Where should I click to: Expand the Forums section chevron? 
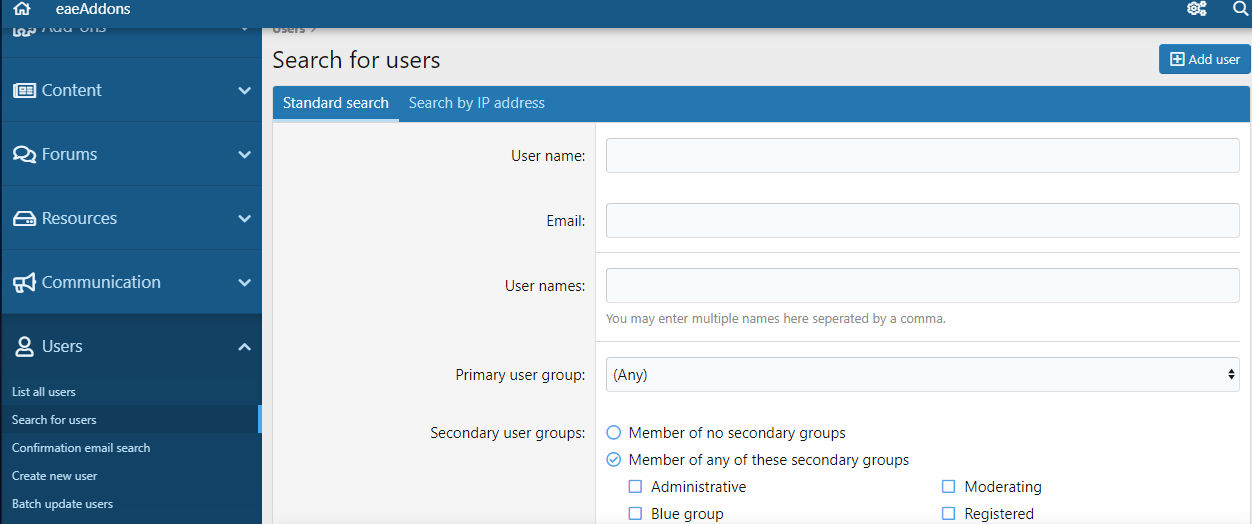click(x=244, y=154)
